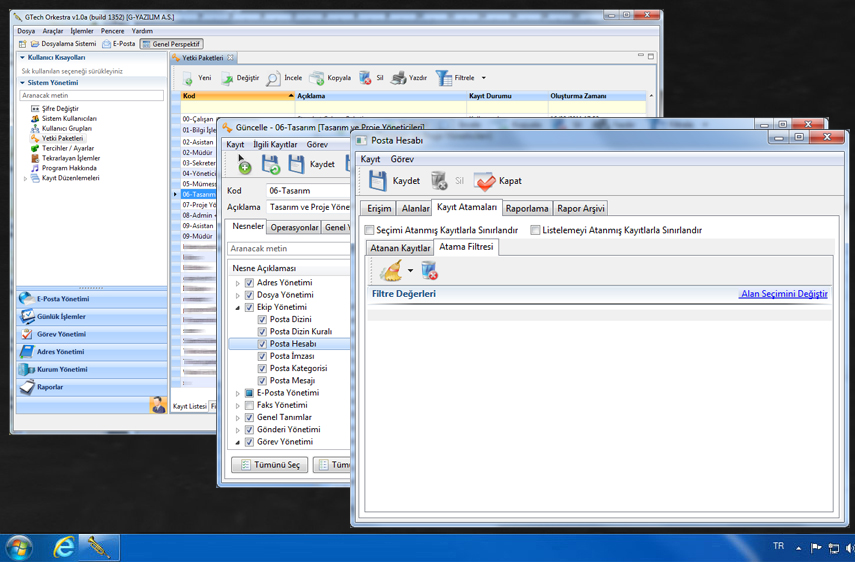The width and height of the screenshot is (855, 562).
Task: Click the Kaydet save icon in Posta Hesabı
Action: [378, 181]
